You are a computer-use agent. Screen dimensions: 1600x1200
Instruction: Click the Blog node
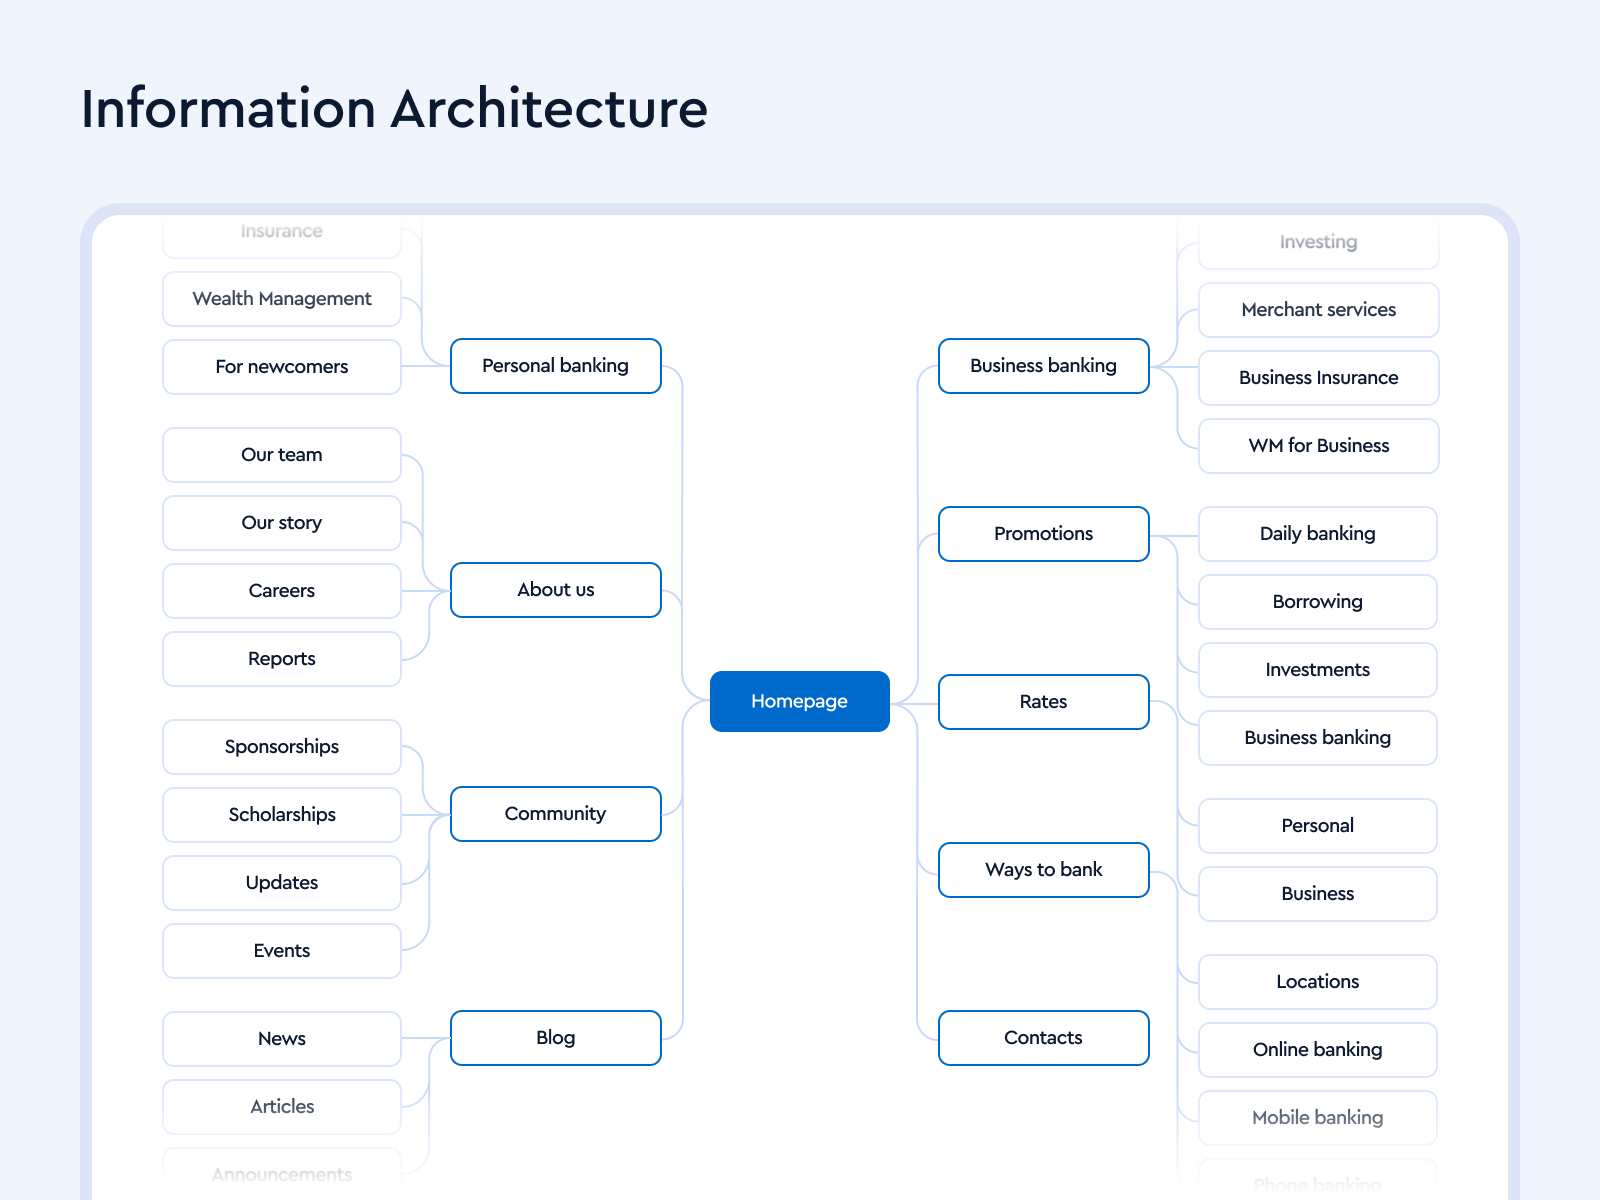pos(555,1038)
